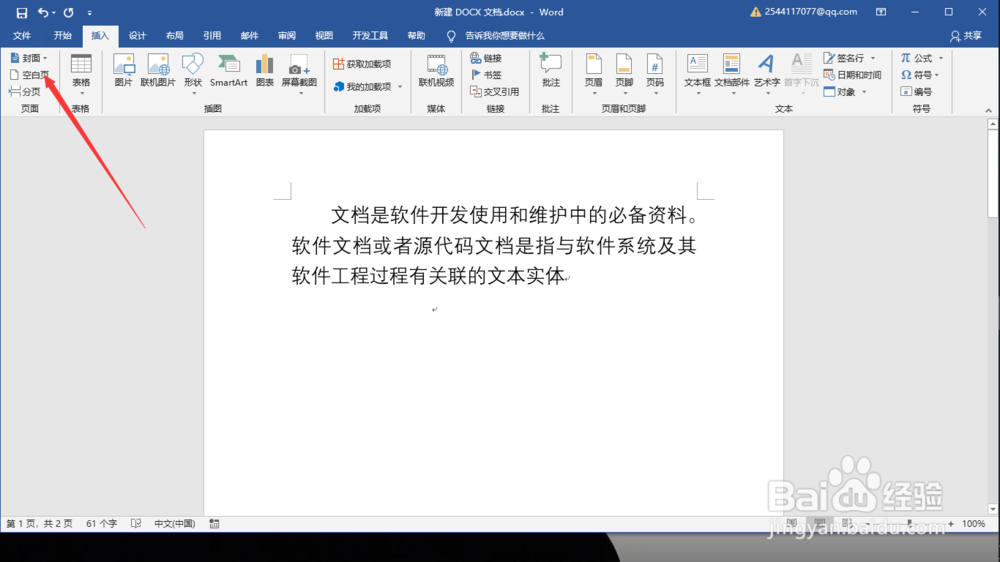Open the 文件 tab
Image resolution: width=1000 pixels, height=562 pixels.
coord(22,36)
